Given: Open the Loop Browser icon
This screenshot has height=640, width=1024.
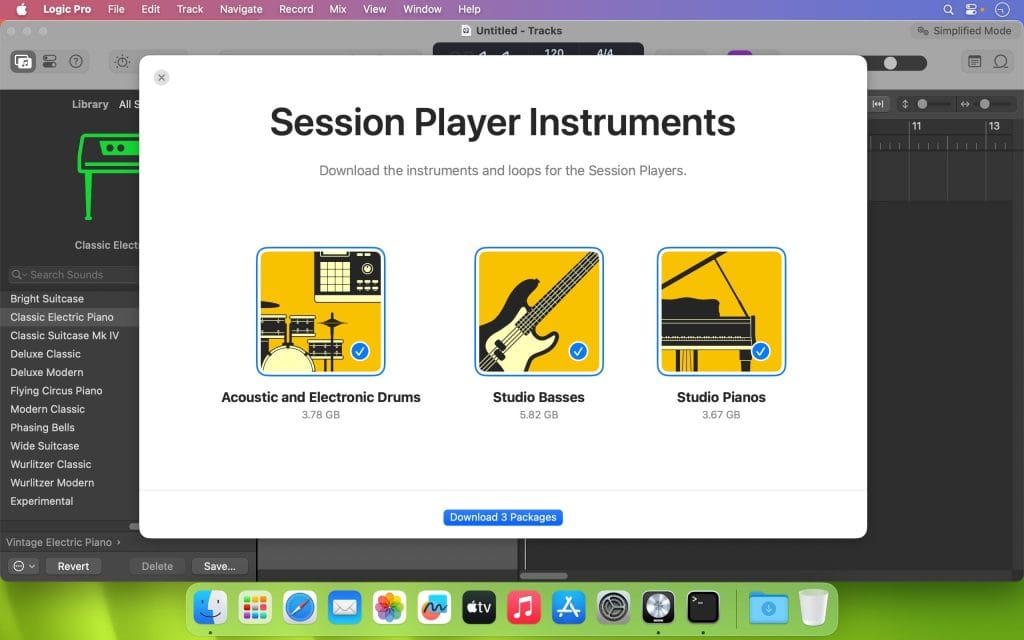Looking at the screenshot, I should [x=999, y=61].
